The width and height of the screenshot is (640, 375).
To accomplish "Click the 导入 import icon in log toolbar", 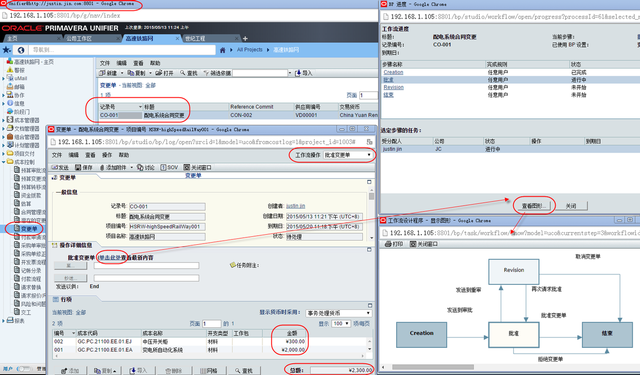I will tap(298, 73).
